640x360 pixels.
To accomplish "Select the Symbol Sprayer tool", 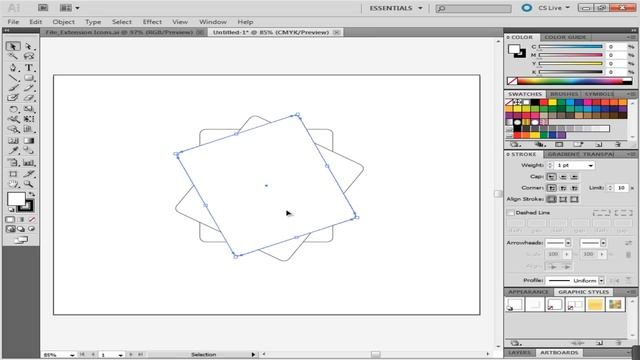I will (13, 162).
